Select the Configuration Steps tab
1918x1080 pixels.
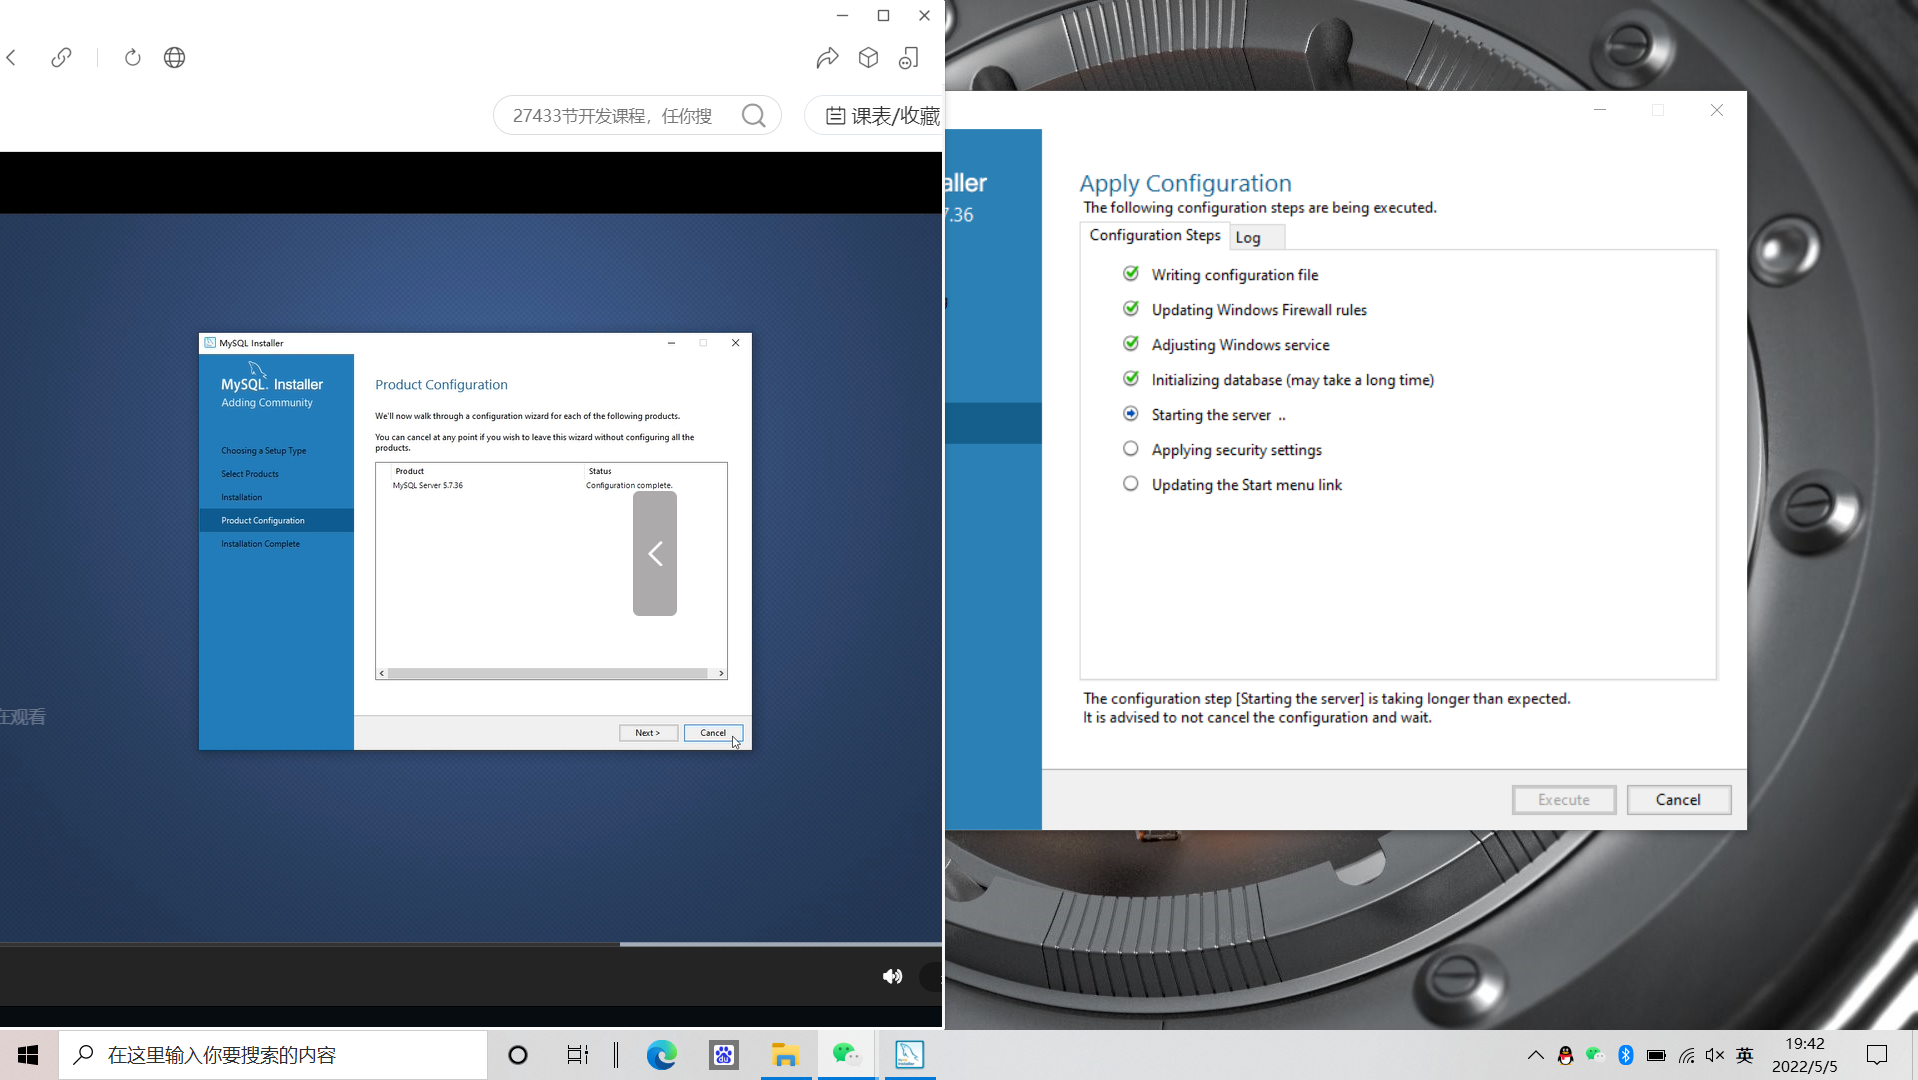(x=1155, y=235)
